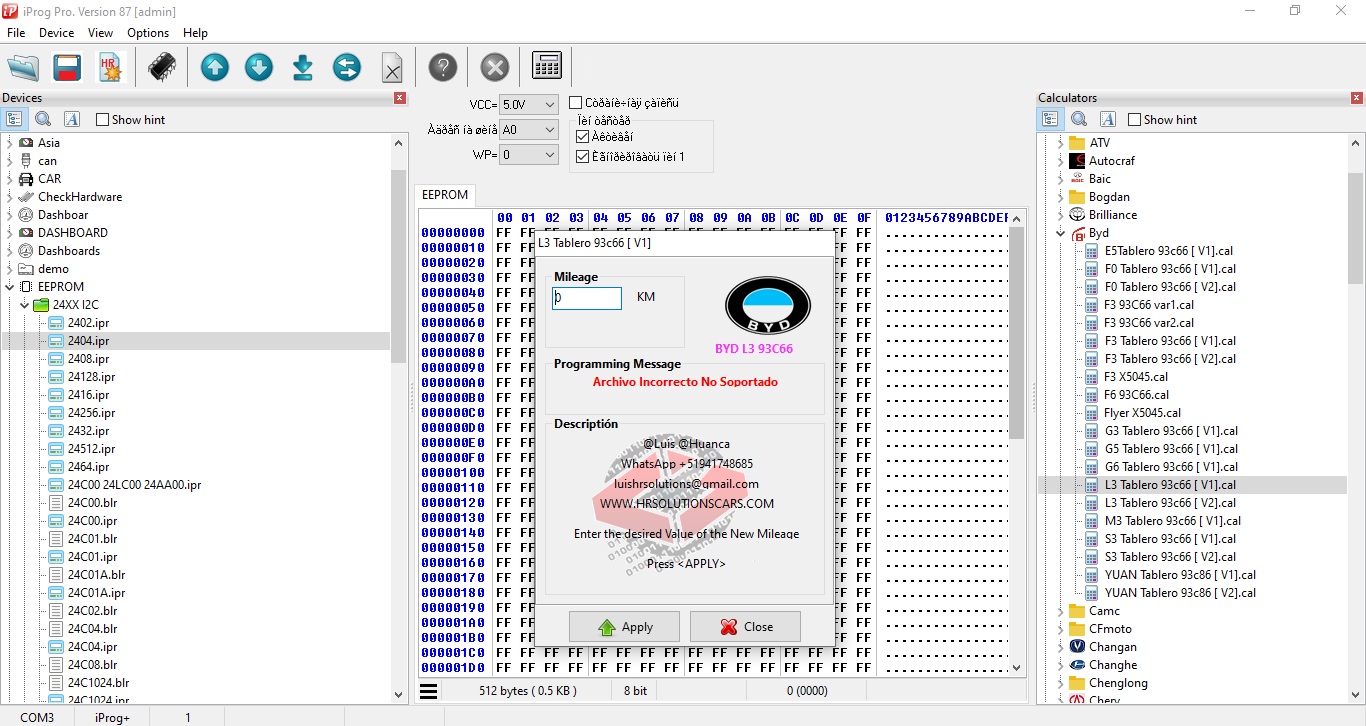The image size is (1366, 726).
Task: Click Devices panel tree view icon
Action: (14, 119)
